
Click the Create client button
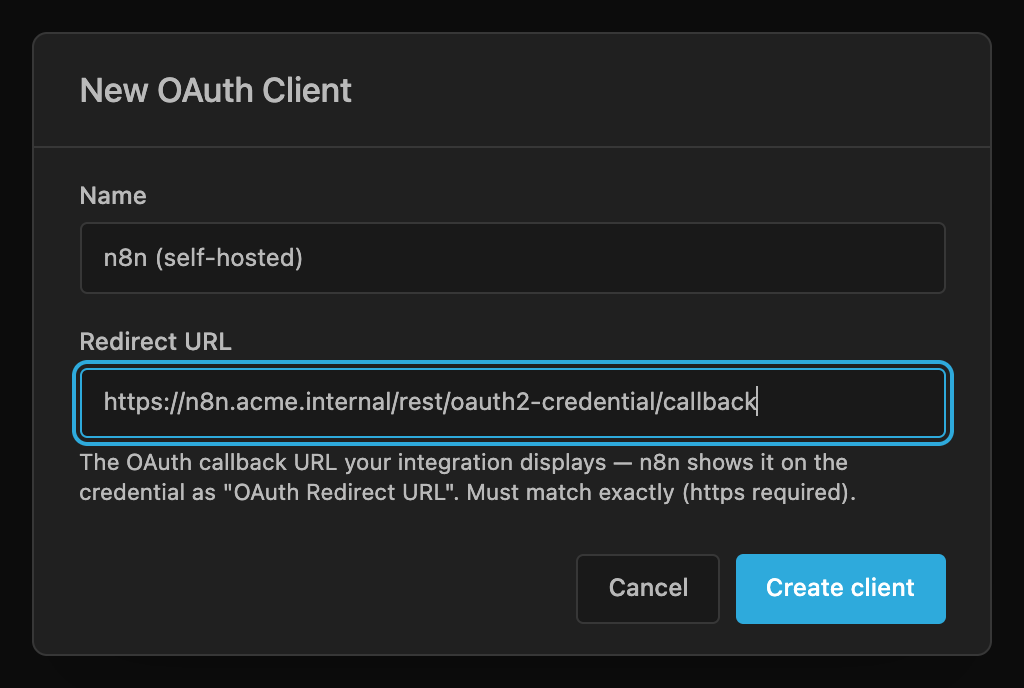pyautogui.click(x=840, y=589)
